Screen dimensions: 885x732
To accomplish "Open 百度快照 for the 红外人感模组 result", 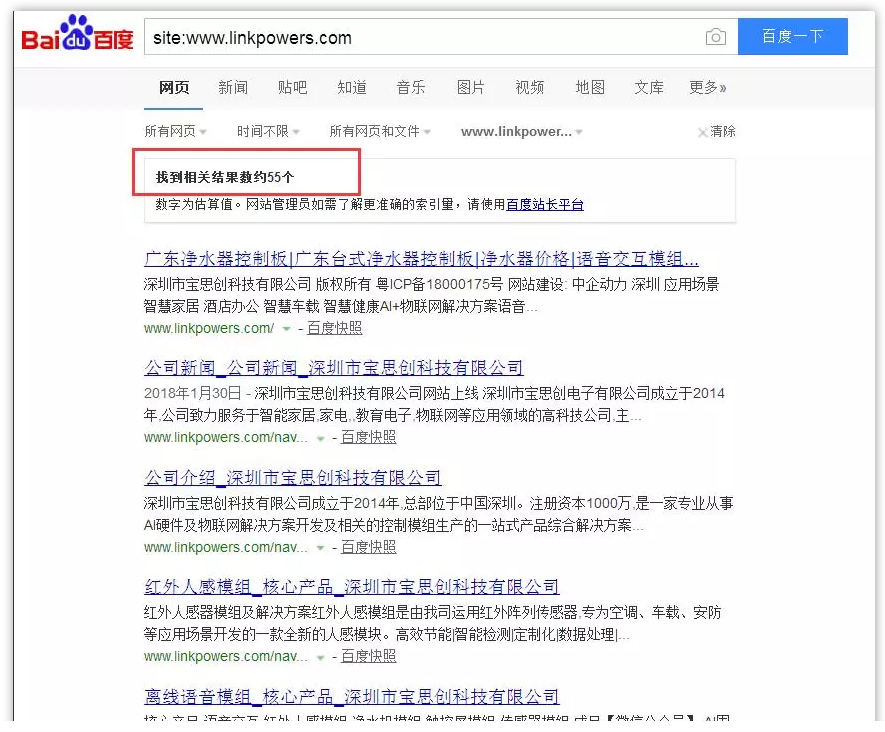I will pyautogui.click(x=369, y=656).
